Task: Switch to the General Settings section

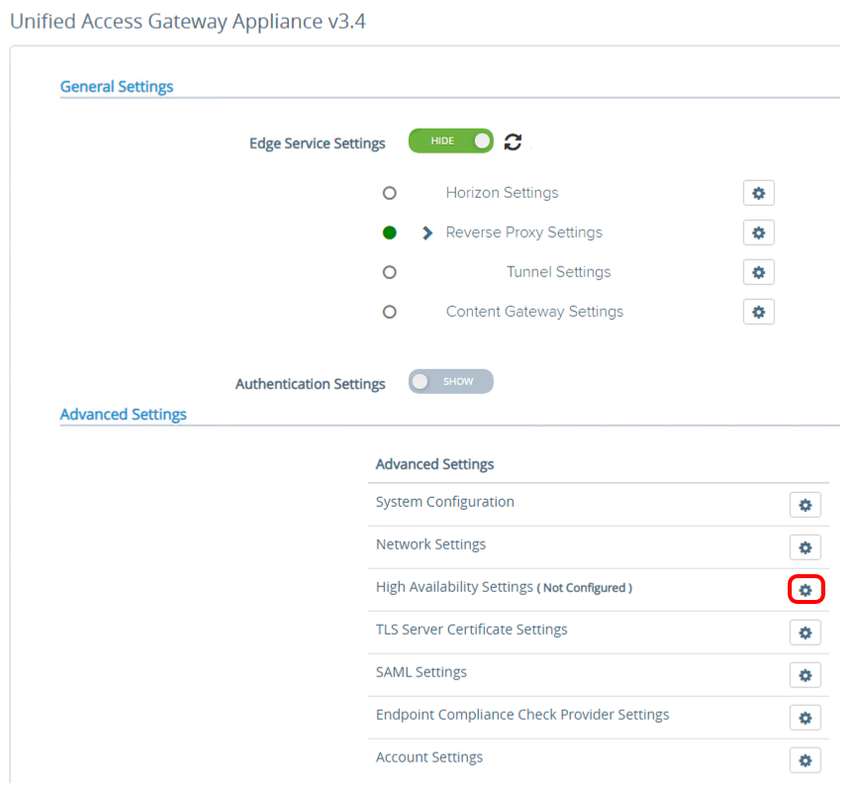Action: pos(116,86)
